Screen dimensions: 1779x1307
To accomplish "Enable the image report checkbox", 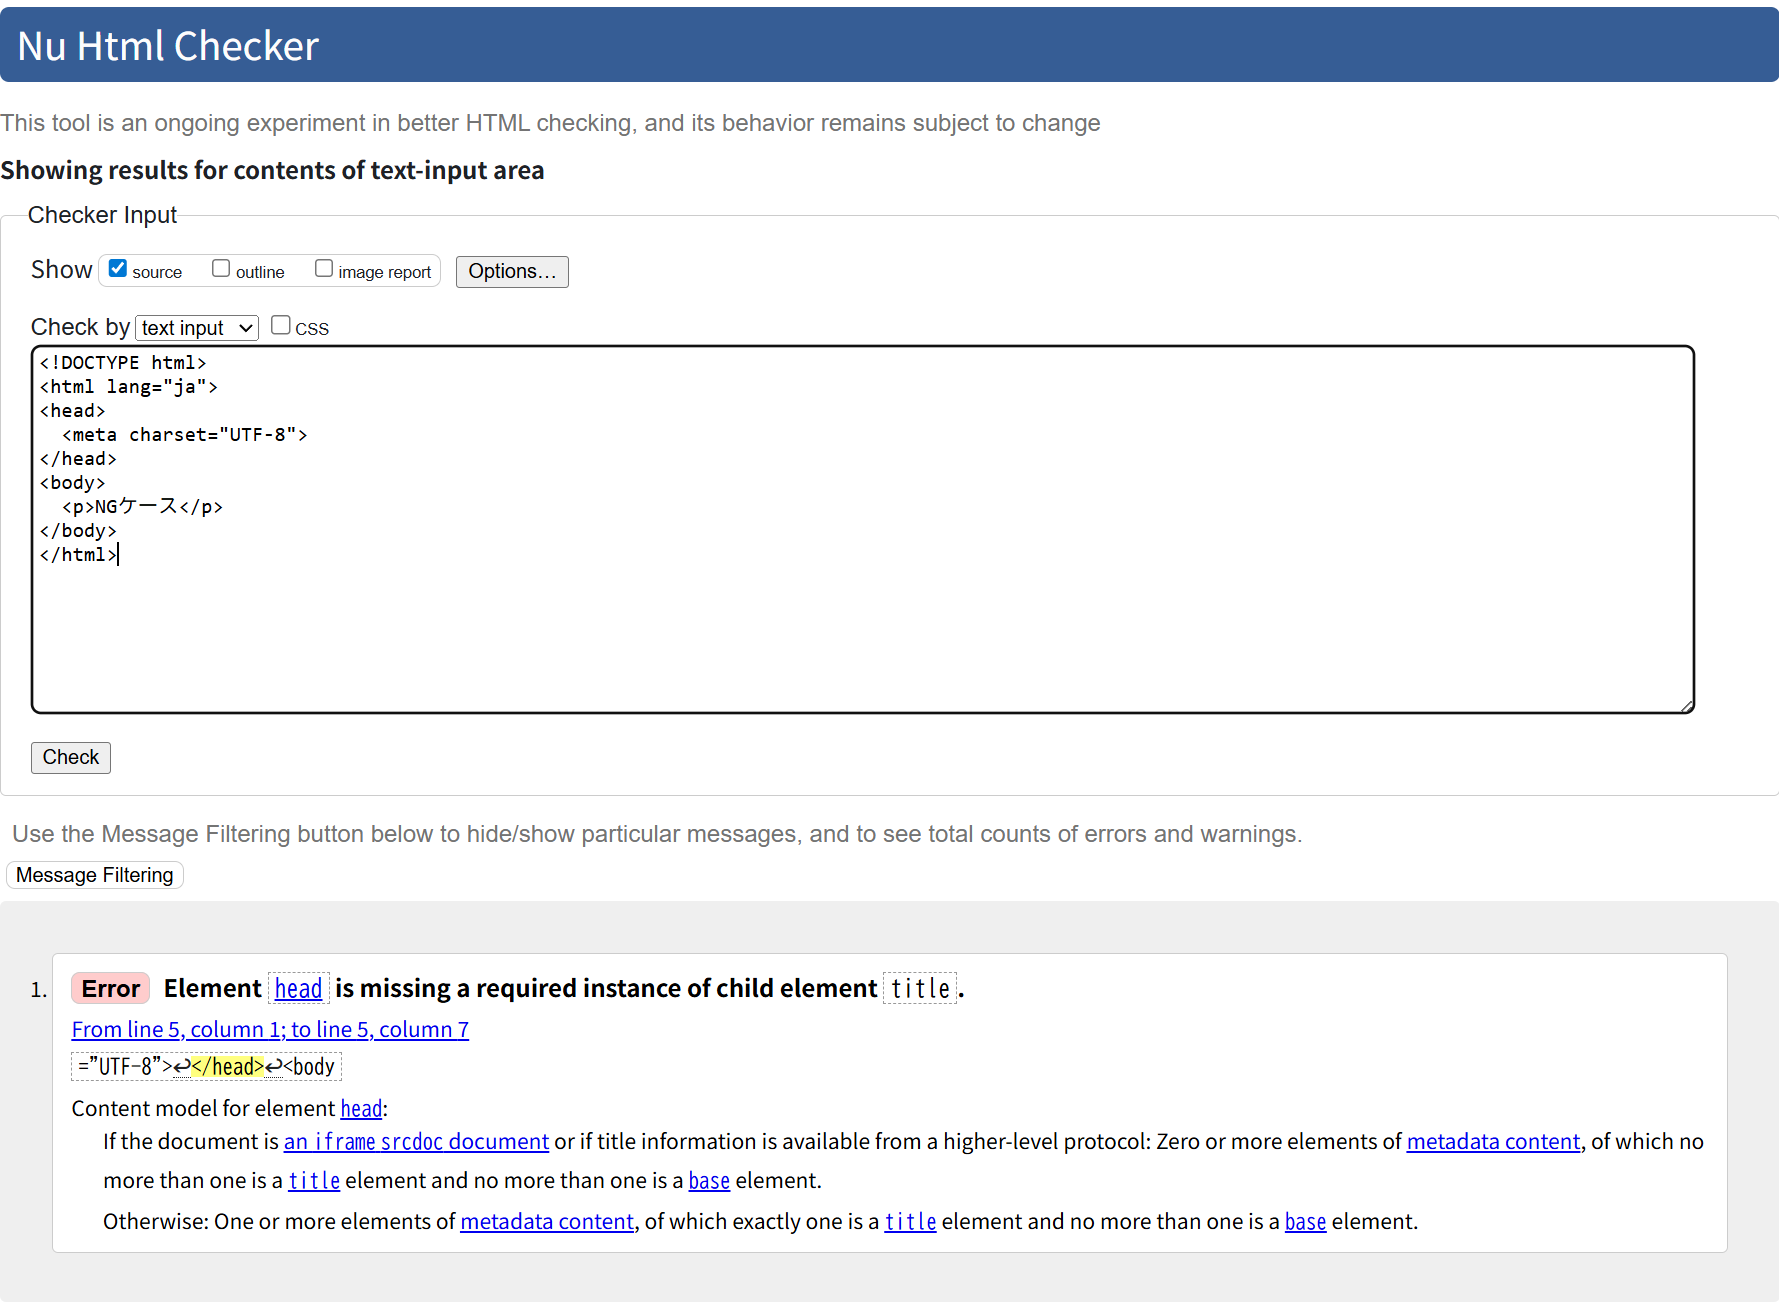I will click(x=323, y=268).
